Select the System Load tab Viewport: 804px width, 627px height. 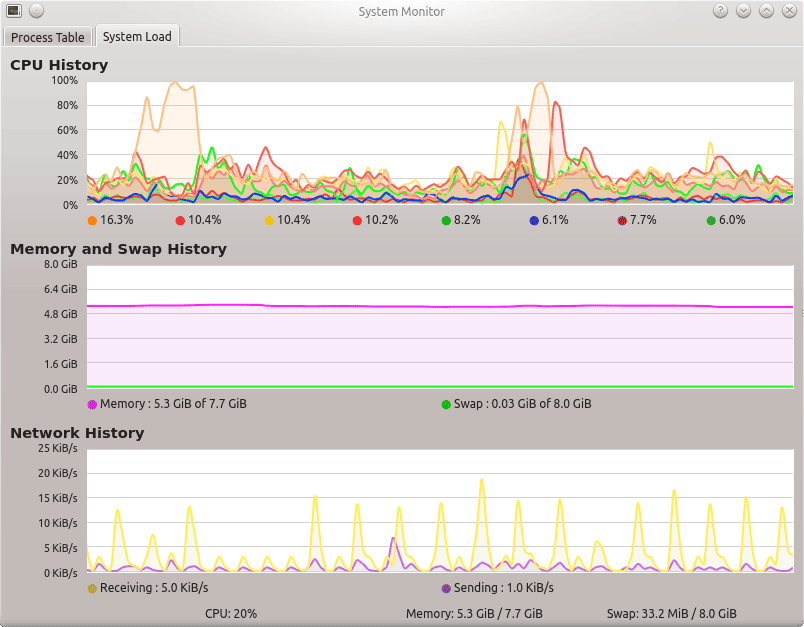point(137,37)
